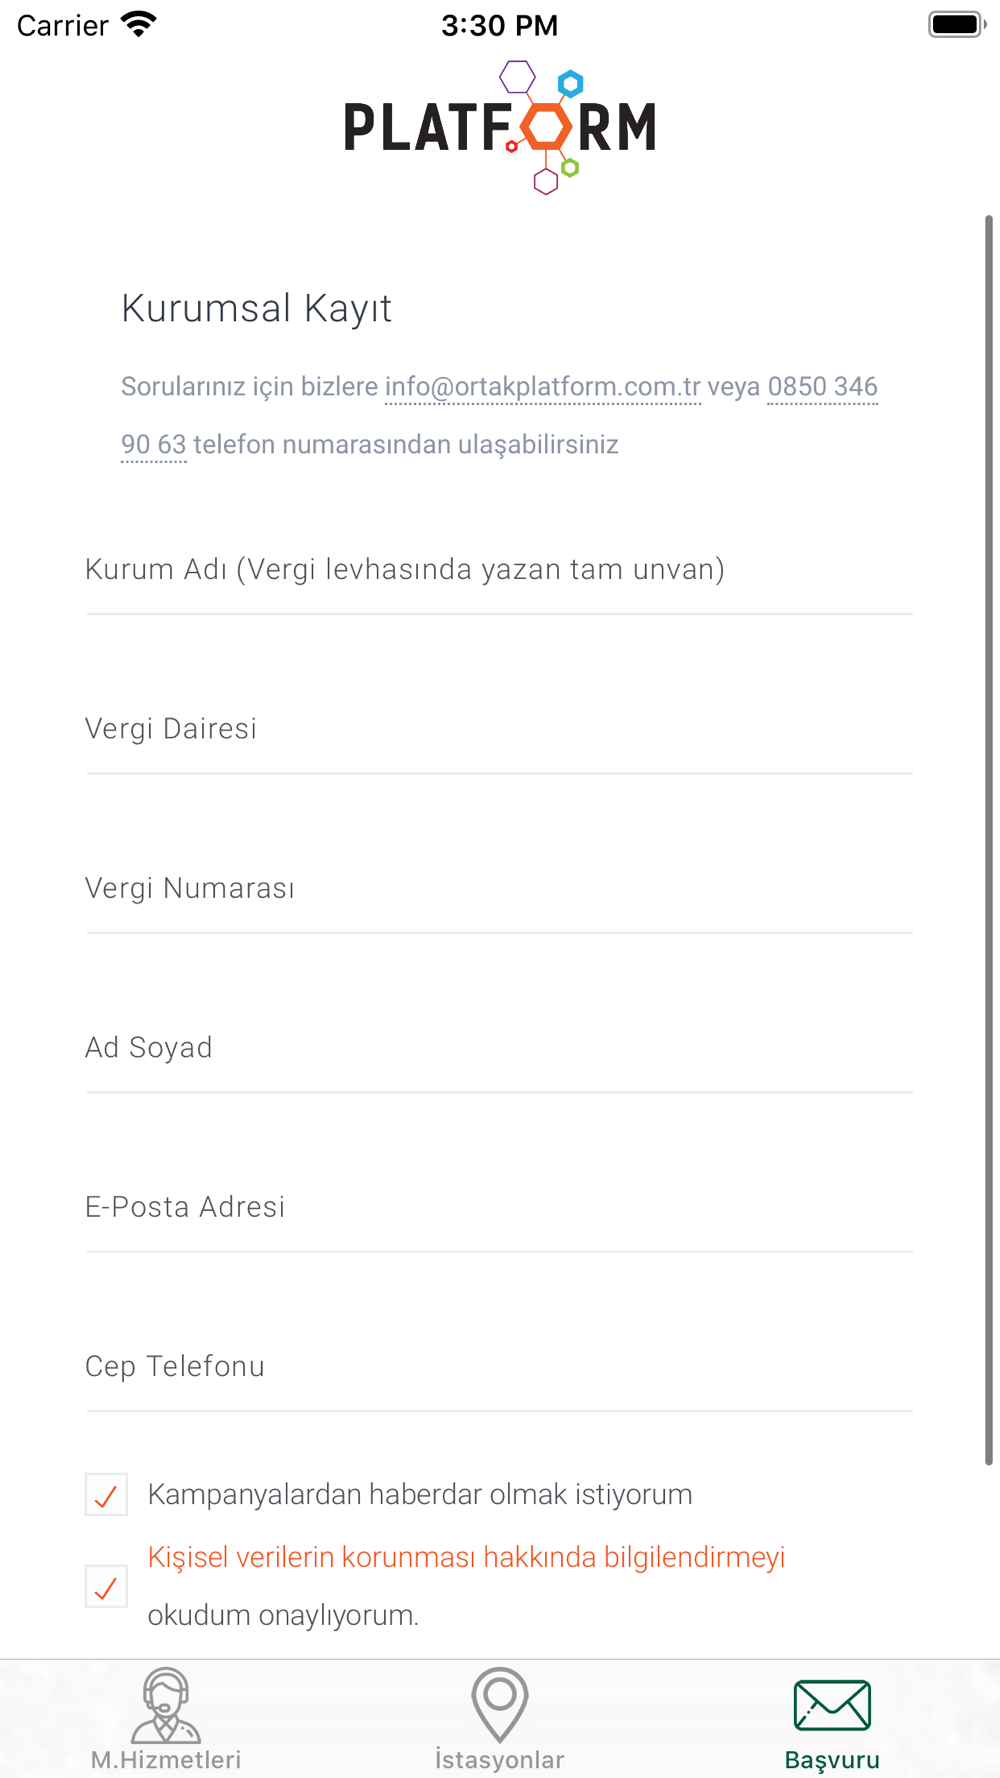Open Kişisel verilerin korunması bilgilendirme link
Image resolution: width=1000 pixels, height=1778 pixels.
pyautogui.click(x=466, y=1557)
